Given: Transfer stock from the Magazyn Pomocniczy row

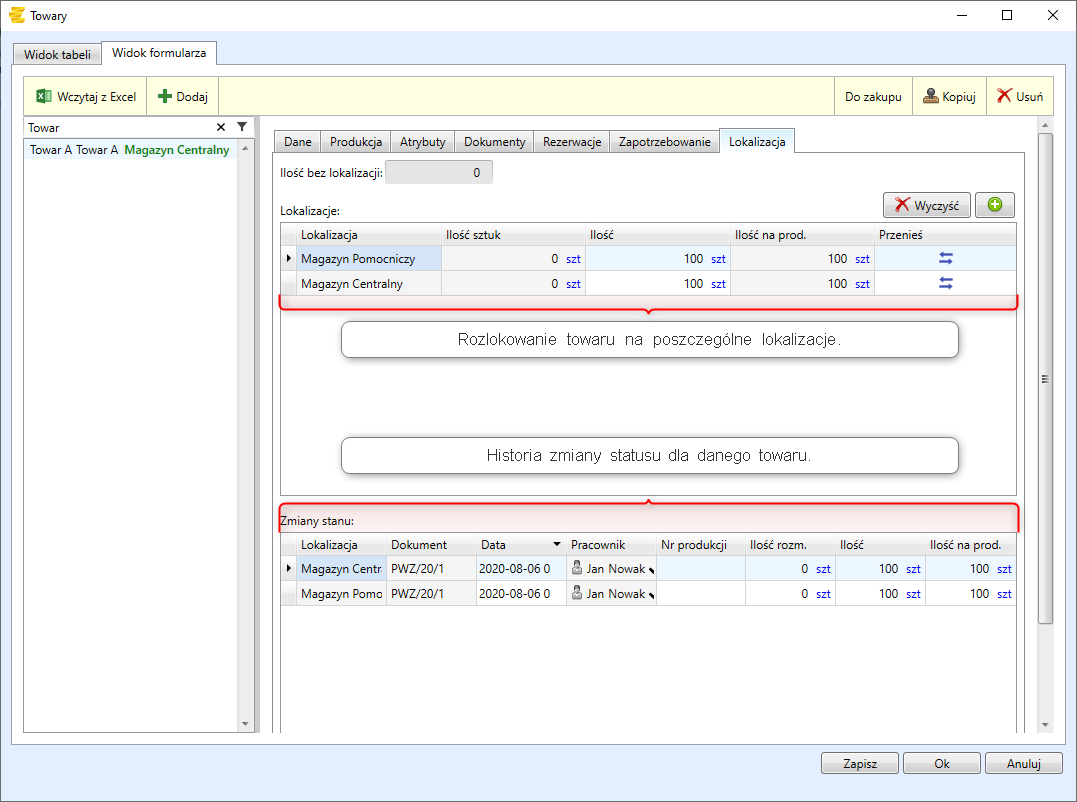Looking at the screenshot, I should 945,258.
